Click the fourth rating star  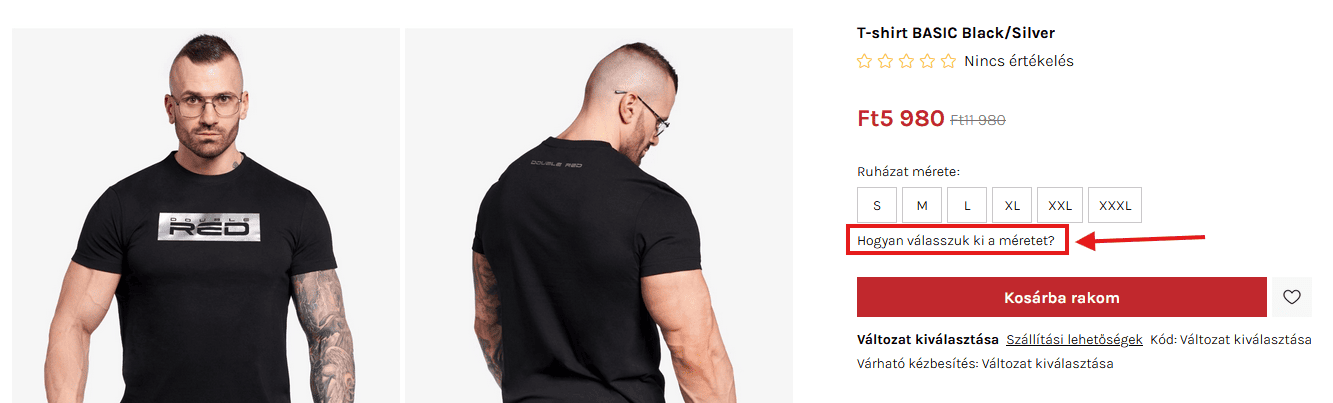[x=927, y=61]
